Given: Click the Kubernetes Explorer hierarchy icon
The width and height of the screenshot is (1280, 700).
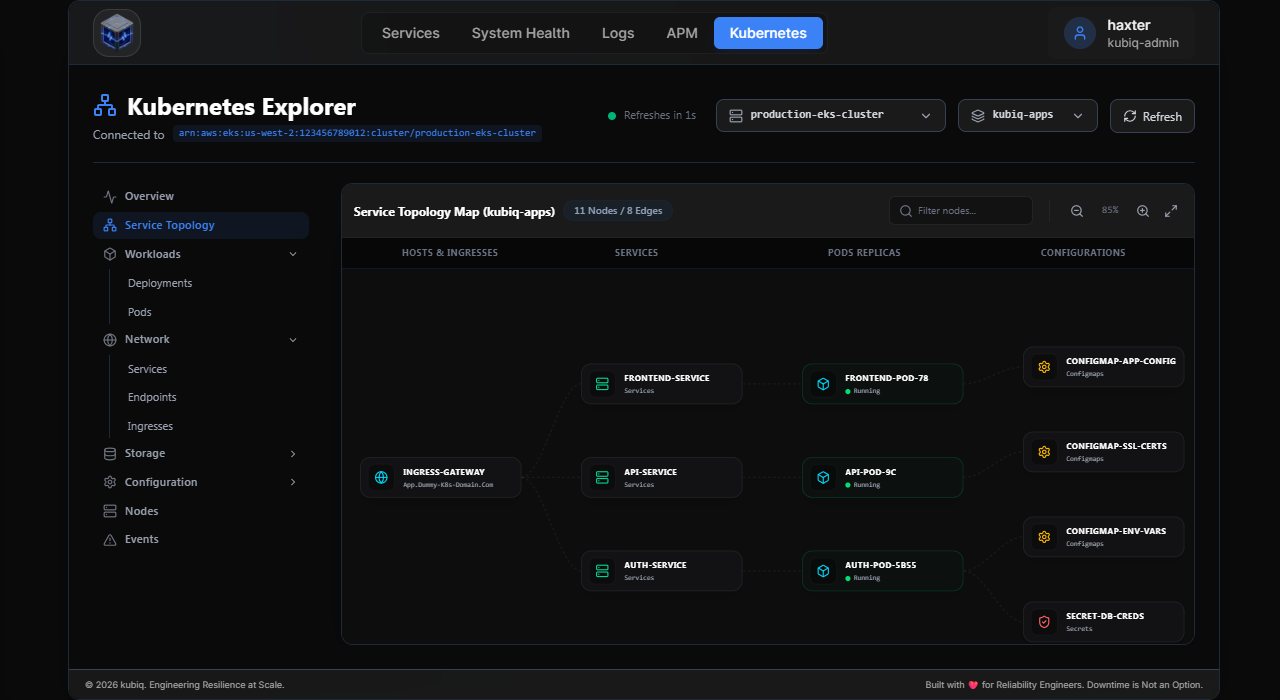Looking at the screenshot, I should (105, 106).
